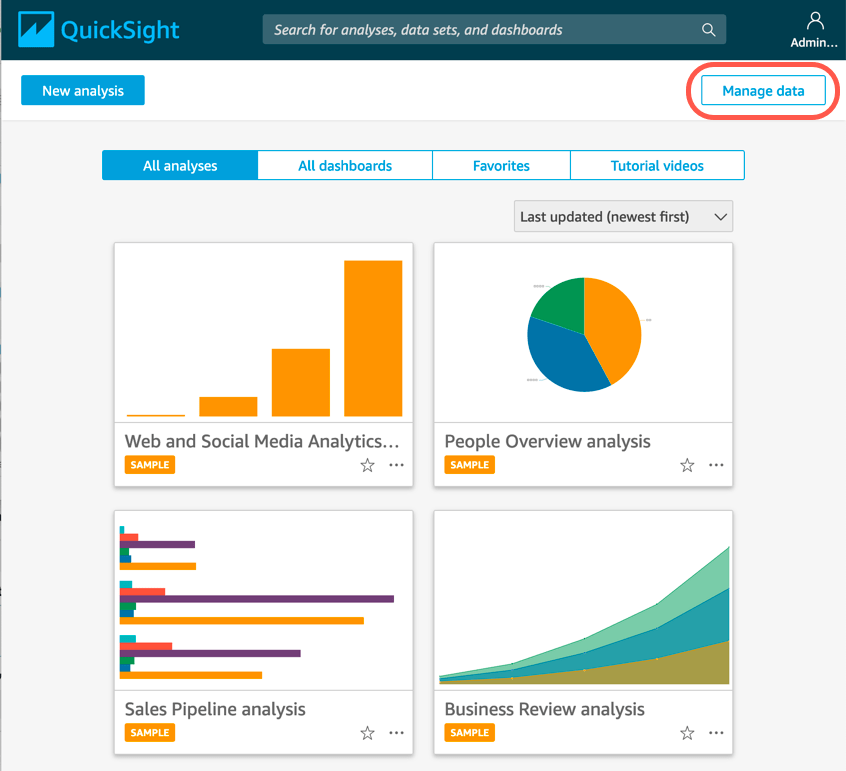Favorite the Web and Social Media Analytics analysis
The width and height of the screenshot is (846, 771).
pyautogui.click(x=367, y=465)
